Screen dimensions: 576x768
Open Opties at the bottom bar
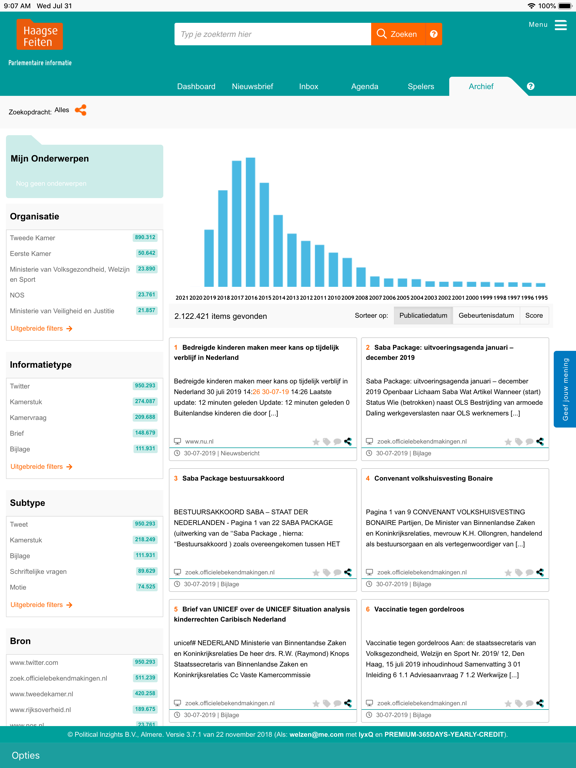pos(25,755)
